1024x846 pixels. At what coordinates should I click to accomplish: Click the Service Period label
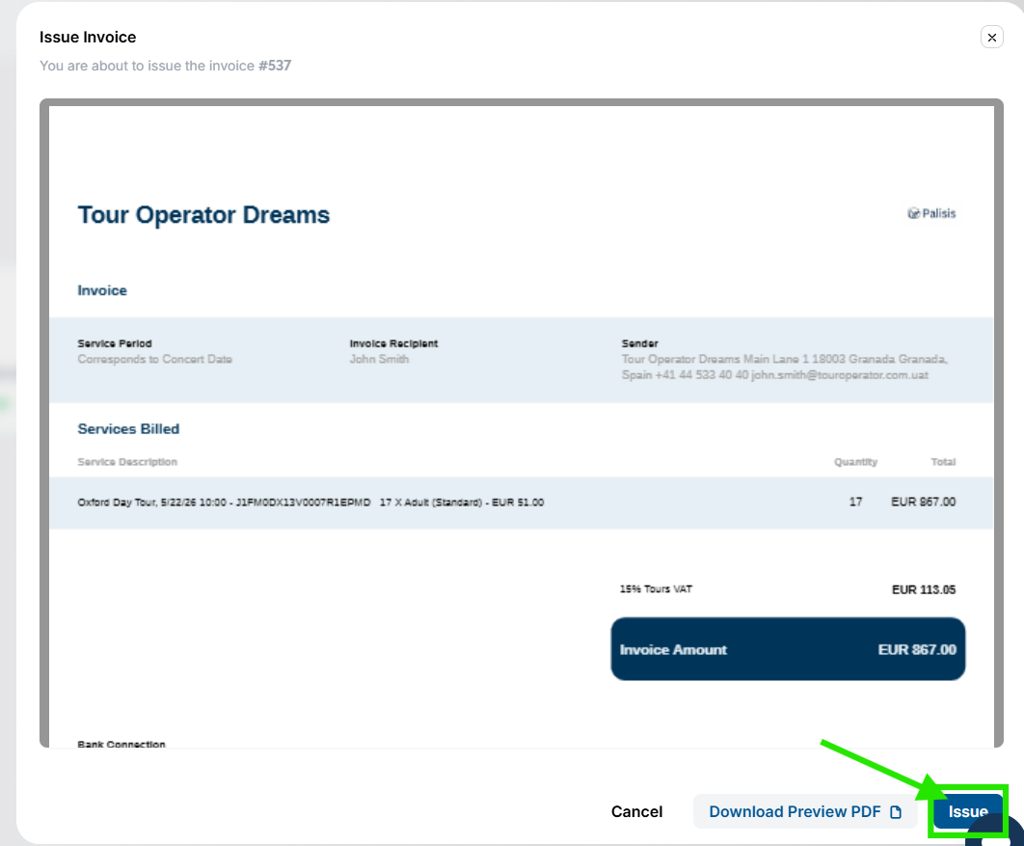(115, 344)
